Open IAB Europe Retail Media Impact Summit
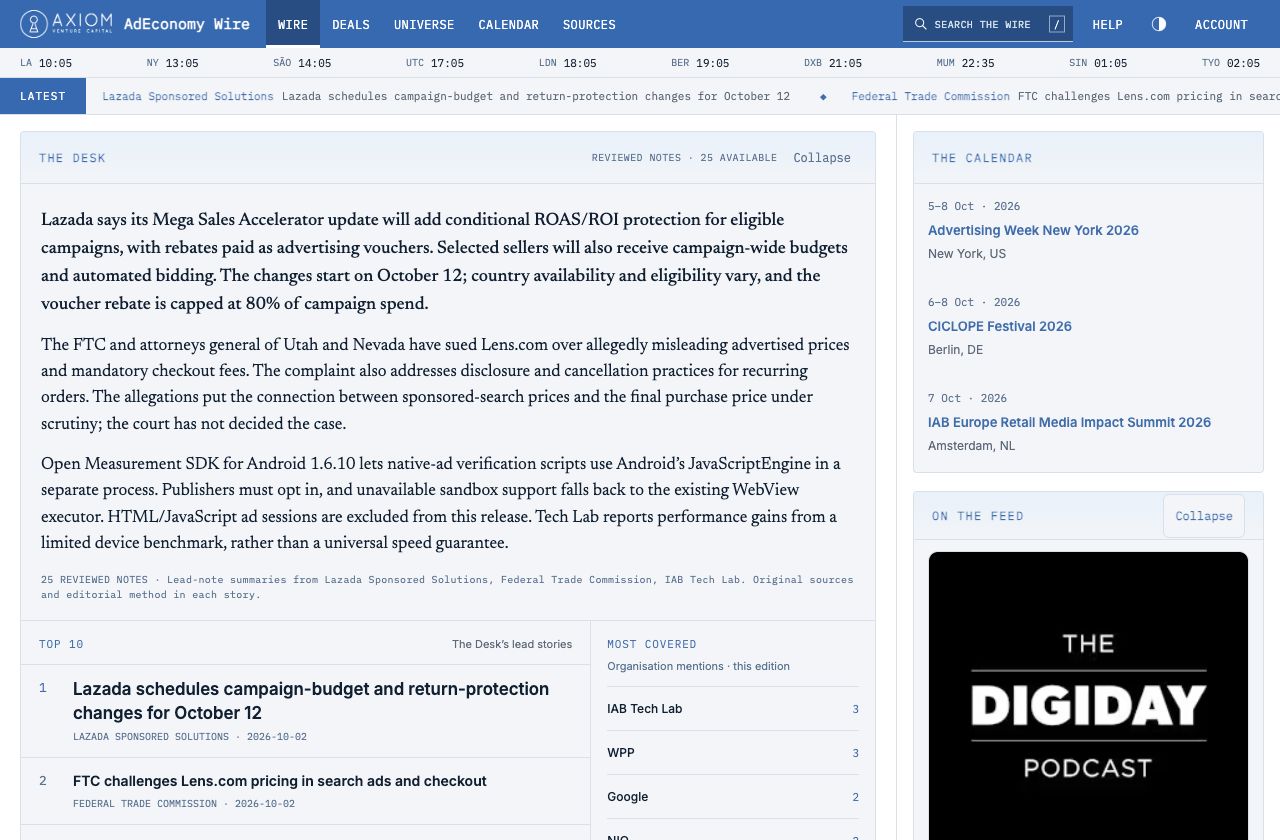1280x840 pixels. 1069,422
